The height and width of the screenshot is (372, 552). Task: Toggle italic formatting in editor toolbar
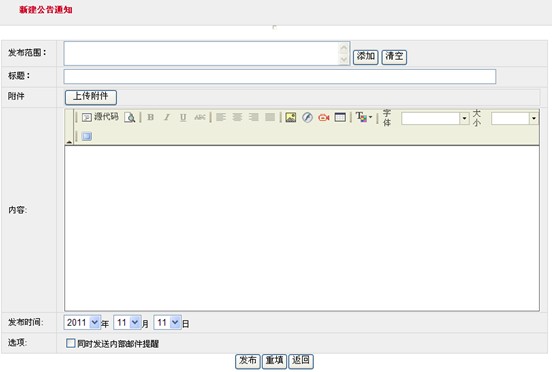click(167, 117)
